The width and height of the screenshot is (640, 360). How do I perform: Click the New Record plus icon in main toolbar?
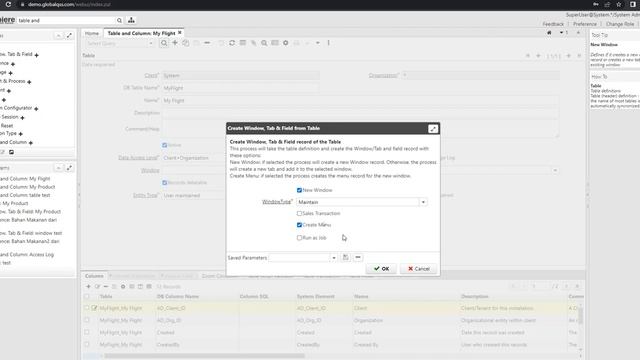(x=175, y=43)
